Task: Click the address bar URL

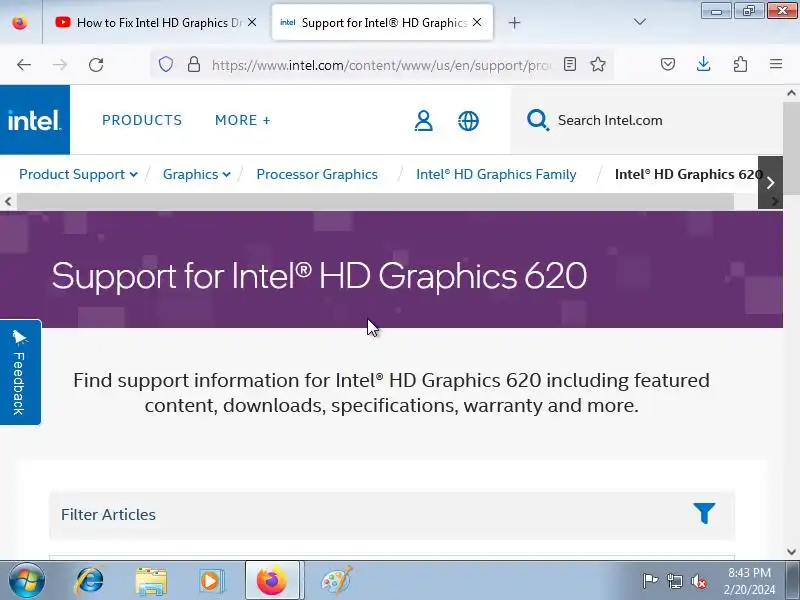Action: [382, 65]
